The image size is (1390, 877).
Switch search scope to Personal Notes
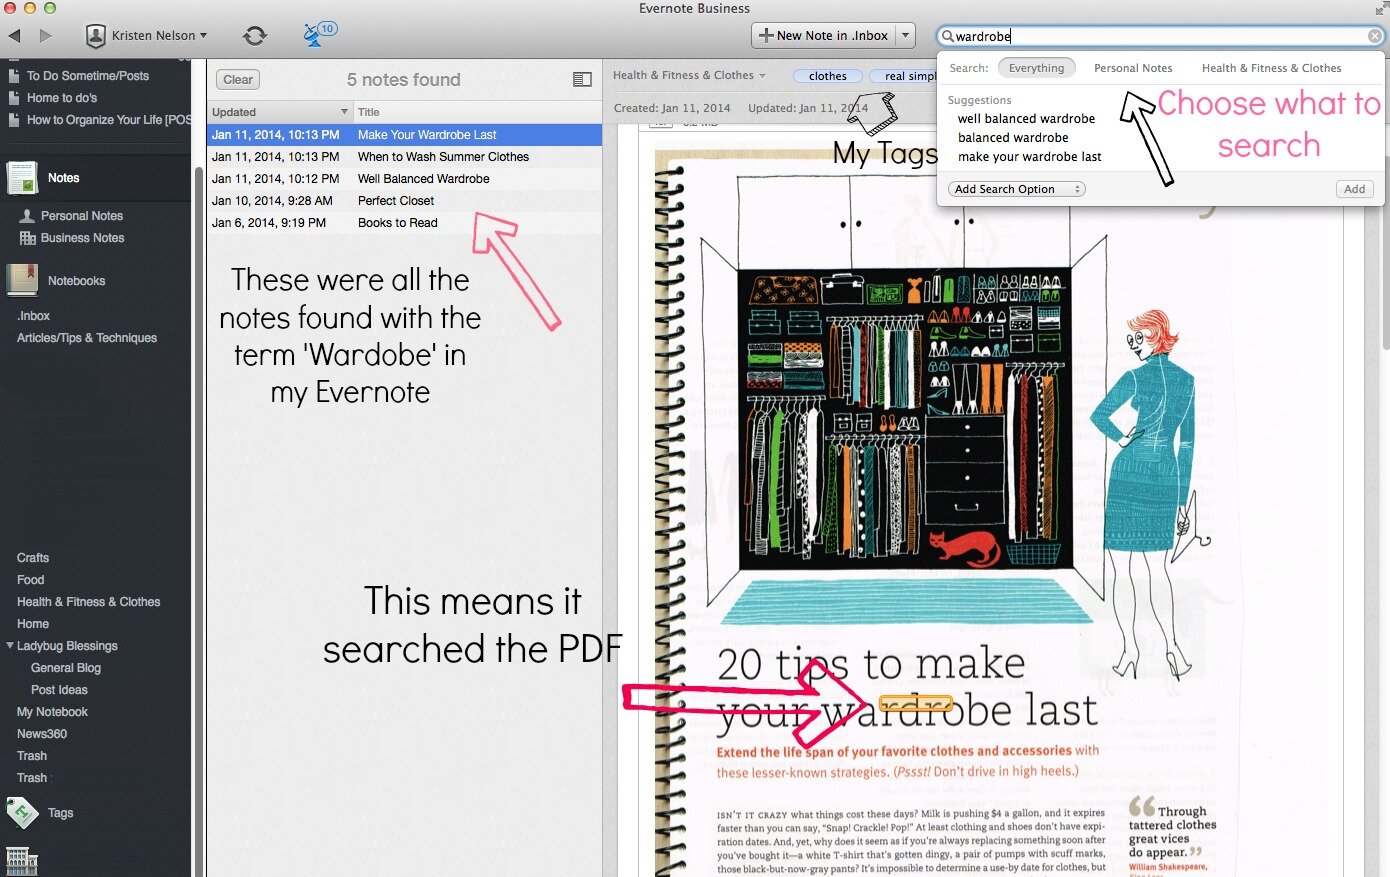1132,68
